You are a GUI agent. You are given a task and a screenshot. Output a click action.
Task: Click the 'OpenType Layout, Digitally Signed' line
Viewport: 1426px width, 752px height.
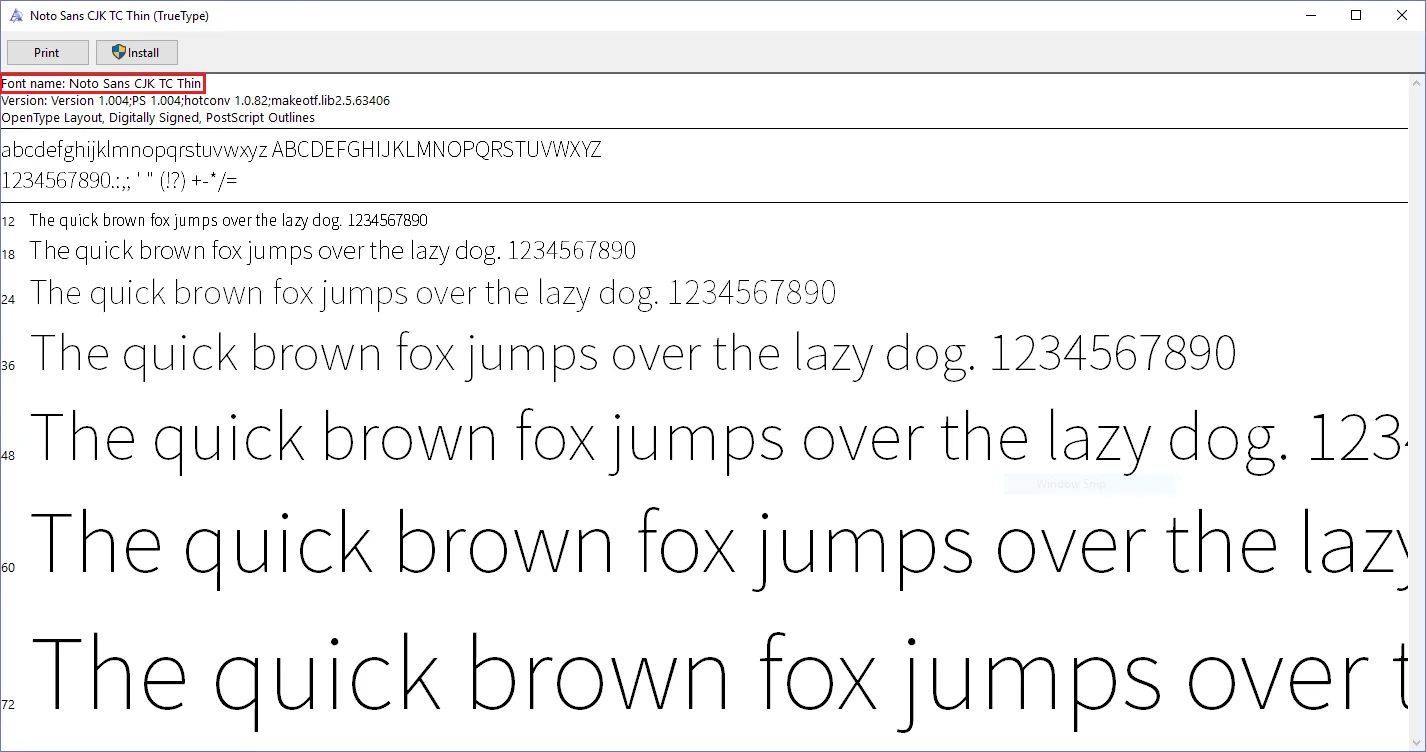point(158,117)
